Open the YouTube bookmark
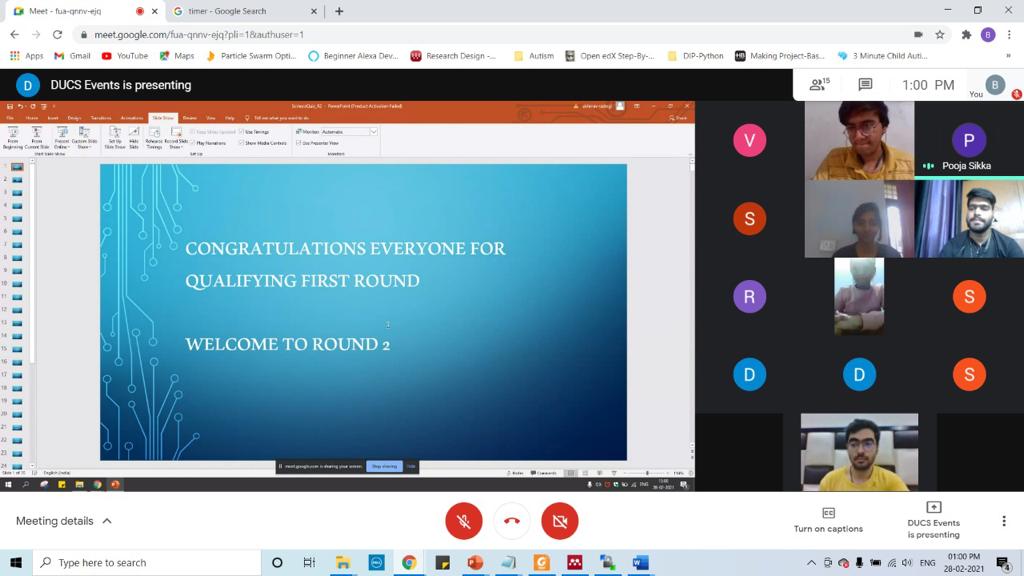 click(x=125, y=56)
